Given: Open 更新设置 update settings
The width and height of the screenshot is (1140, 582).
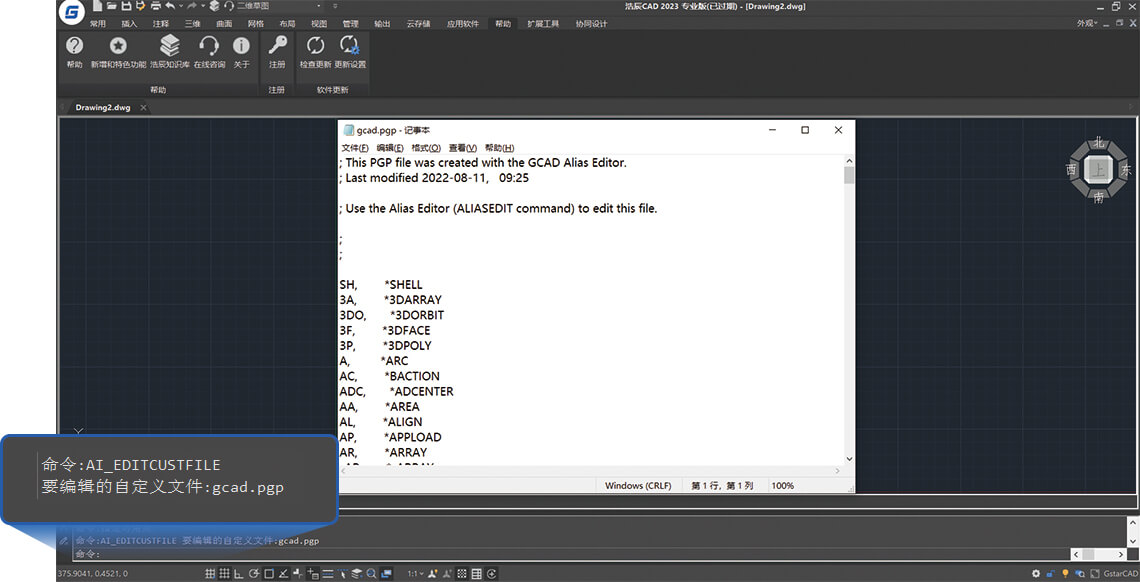Looking at the screenshot, I should (x=350, y=52).
